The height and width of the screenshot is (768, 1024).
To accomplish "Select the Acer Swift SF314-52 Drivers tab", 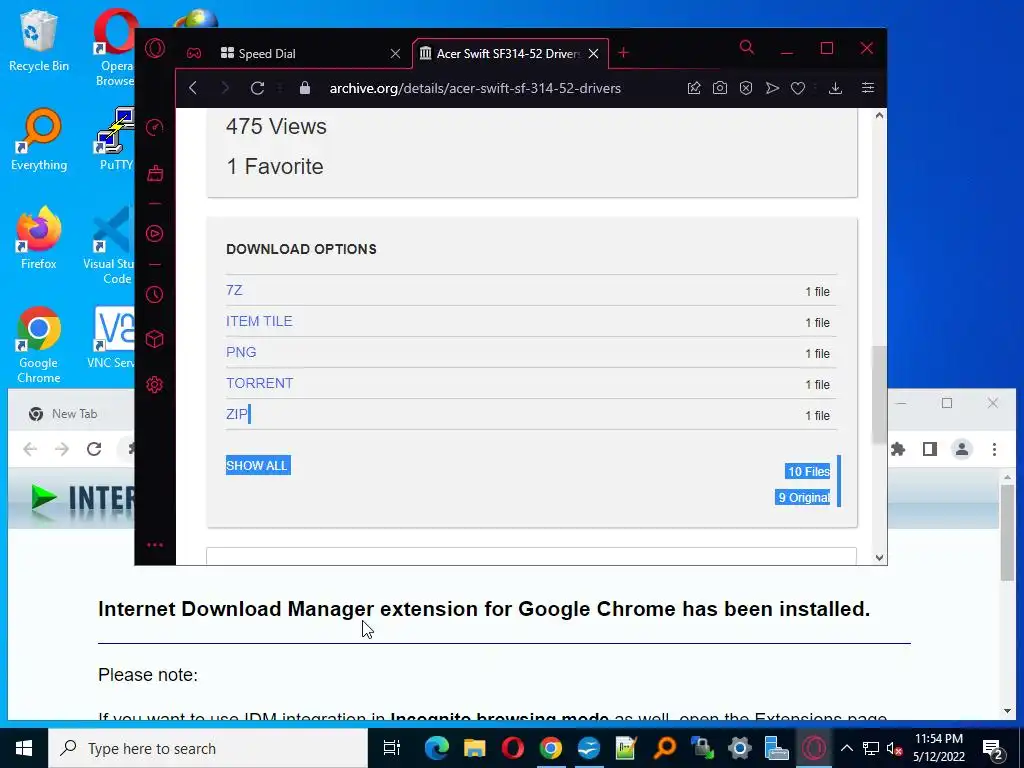I will [511, 54].
